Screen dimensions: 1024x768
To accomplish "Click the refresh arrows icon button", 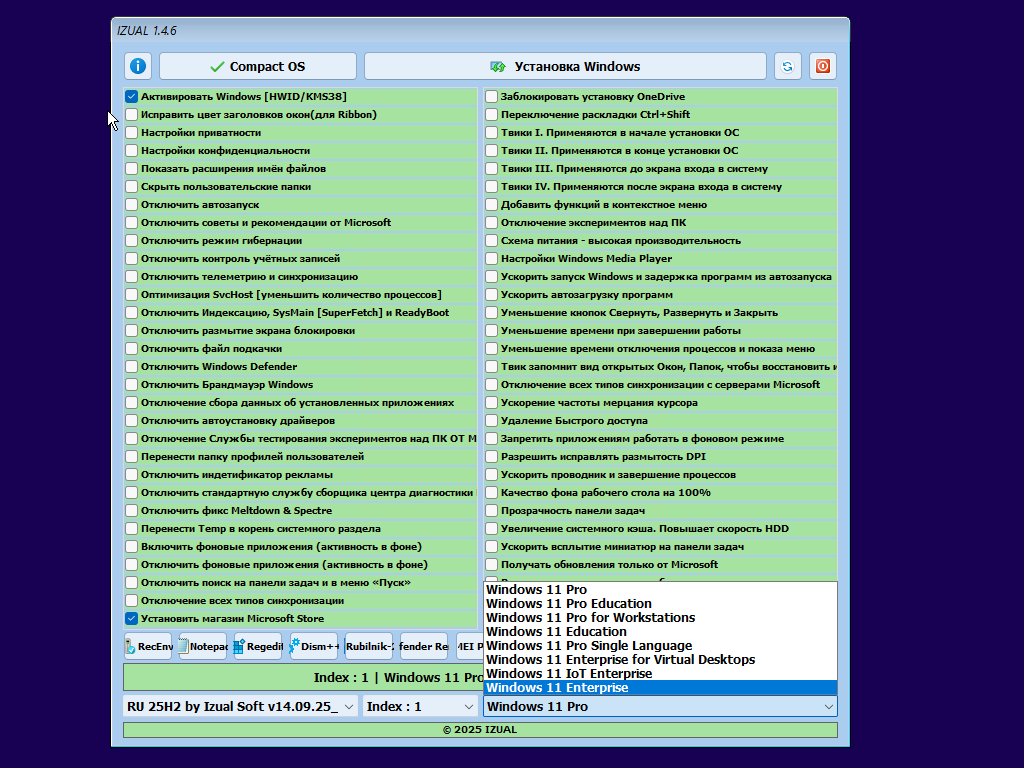I will 788,66.
